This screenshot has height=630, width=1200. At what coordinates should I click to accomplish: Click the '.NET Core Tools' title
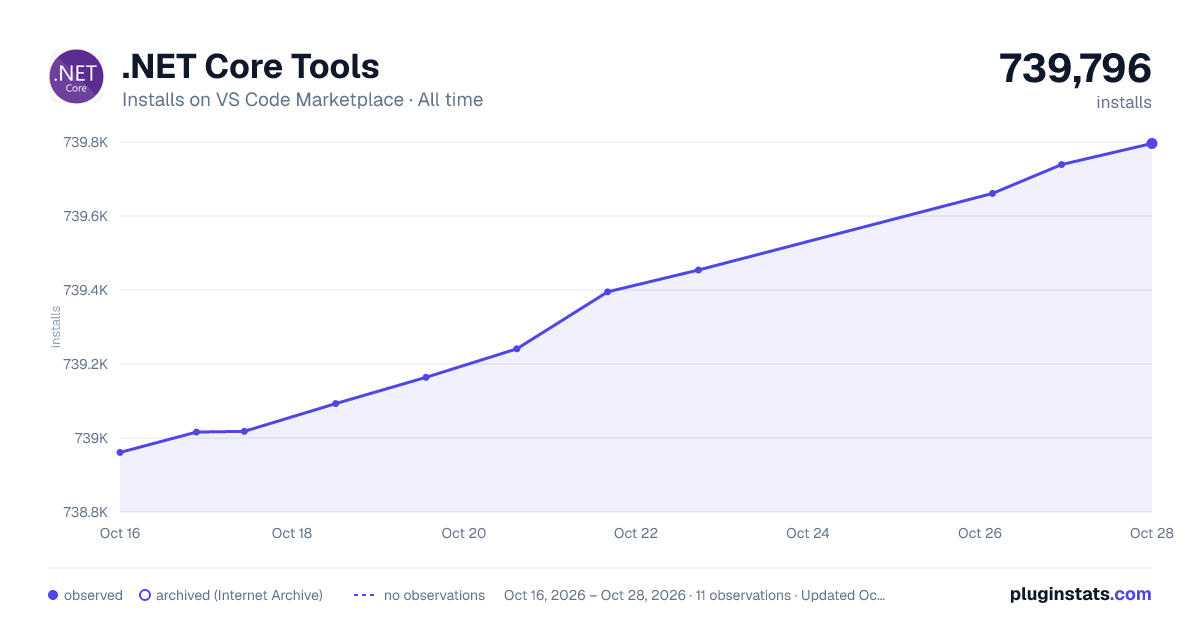(x=250, y=67)
